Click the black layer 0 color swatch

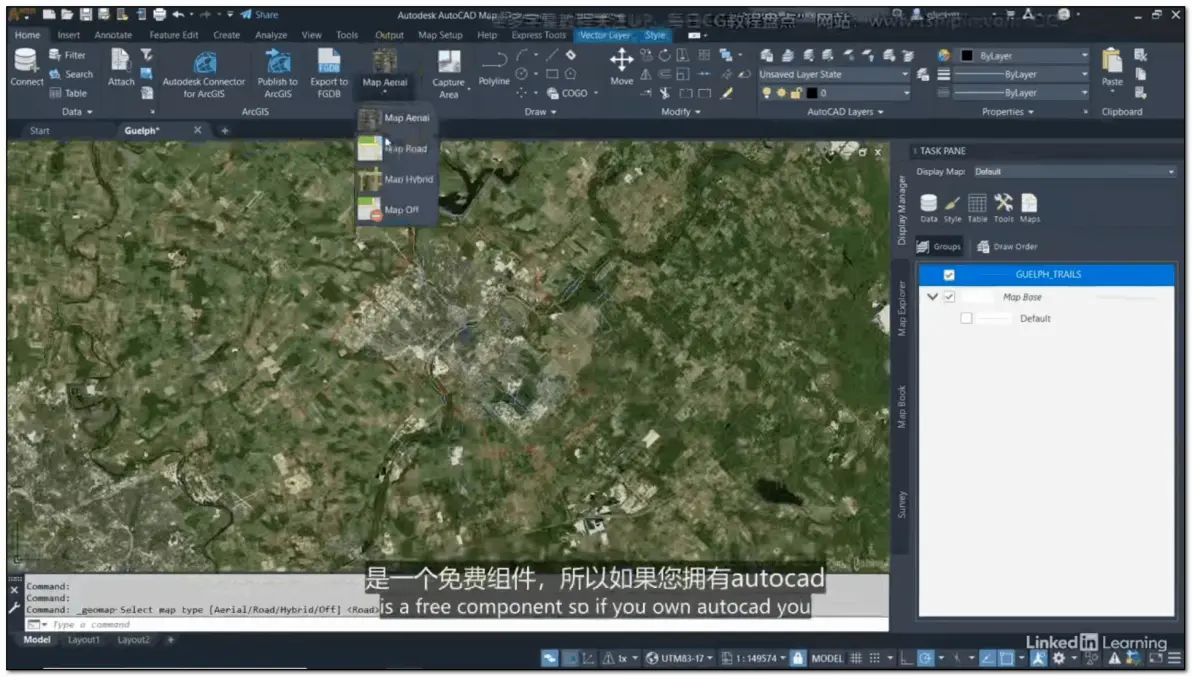tap(811, 93)
